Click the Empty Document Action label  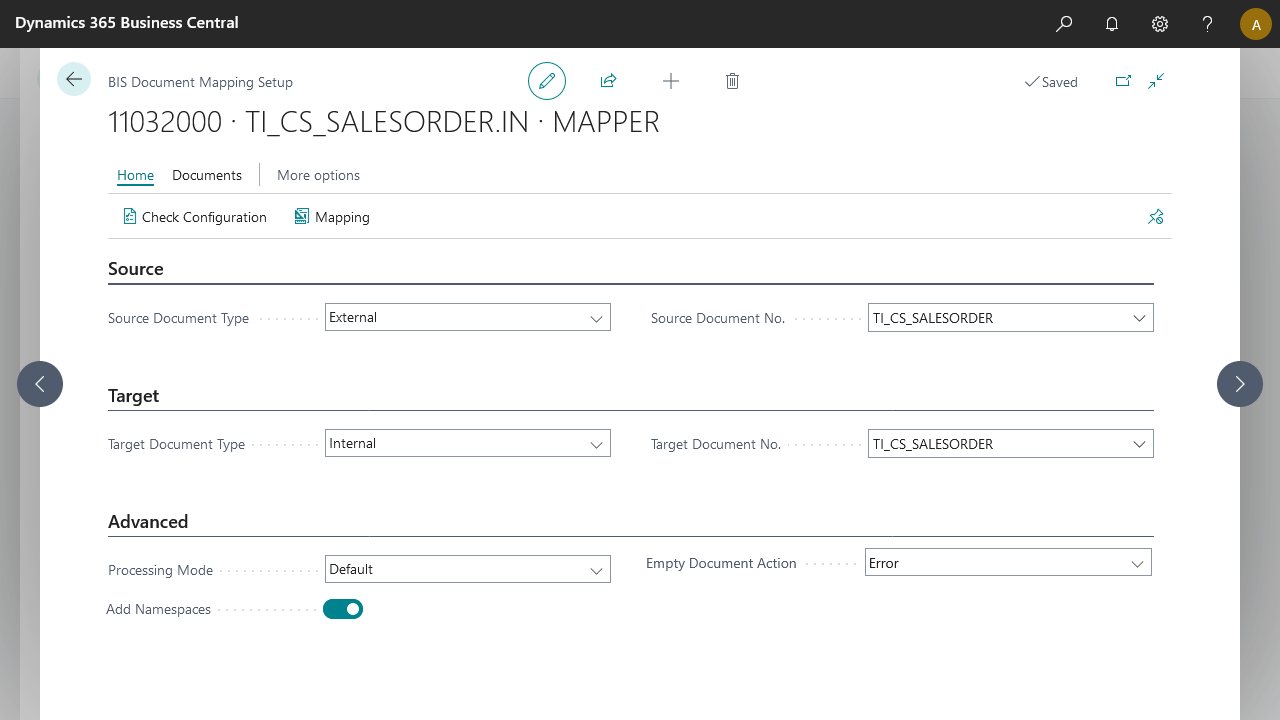[721, 563]
